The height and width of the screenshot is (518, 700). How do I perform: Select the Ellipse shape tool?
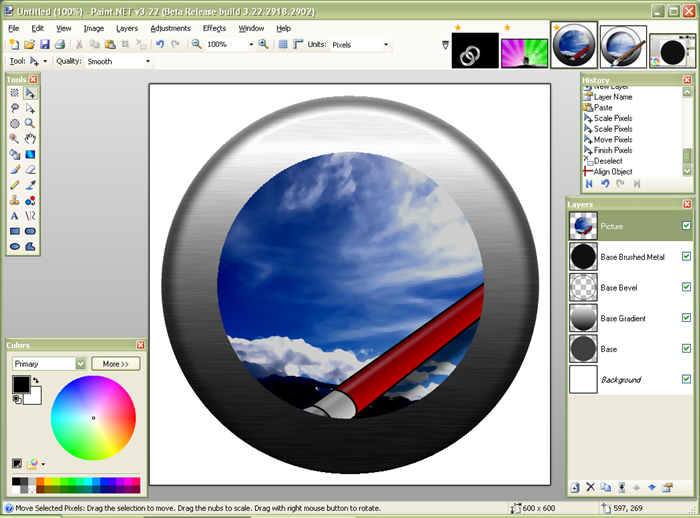[15, 246]
